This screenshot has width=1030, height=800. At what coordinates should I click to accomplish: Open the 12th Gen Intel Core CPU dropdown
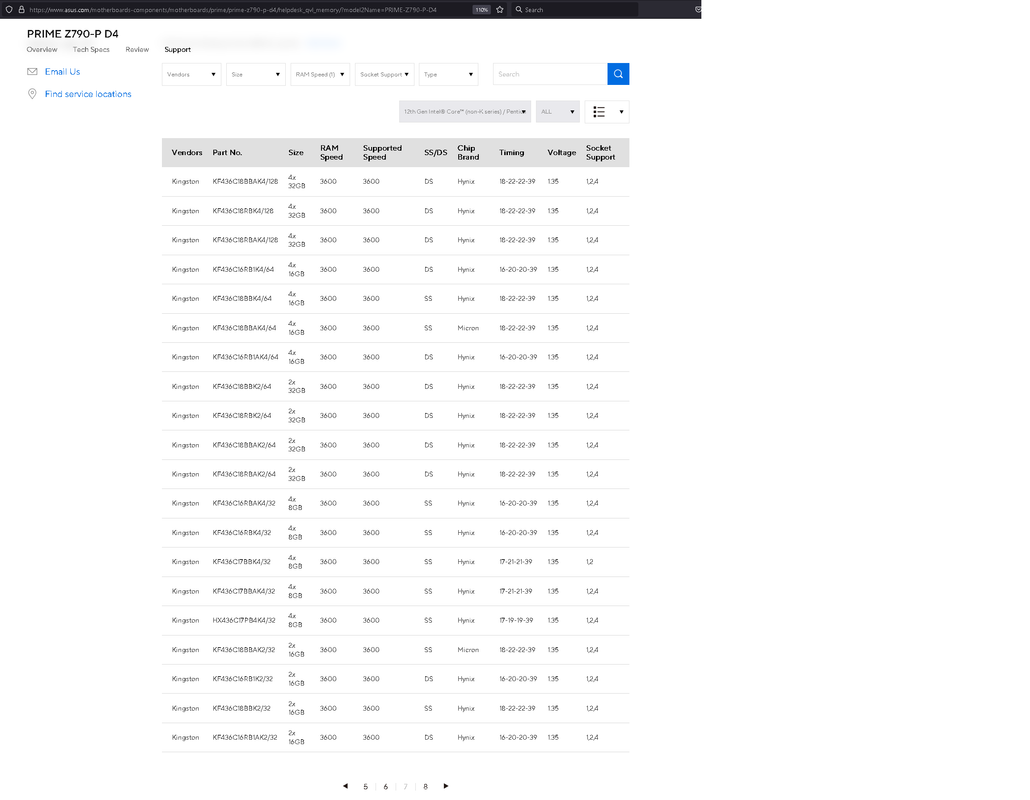(x=465, y=112)
